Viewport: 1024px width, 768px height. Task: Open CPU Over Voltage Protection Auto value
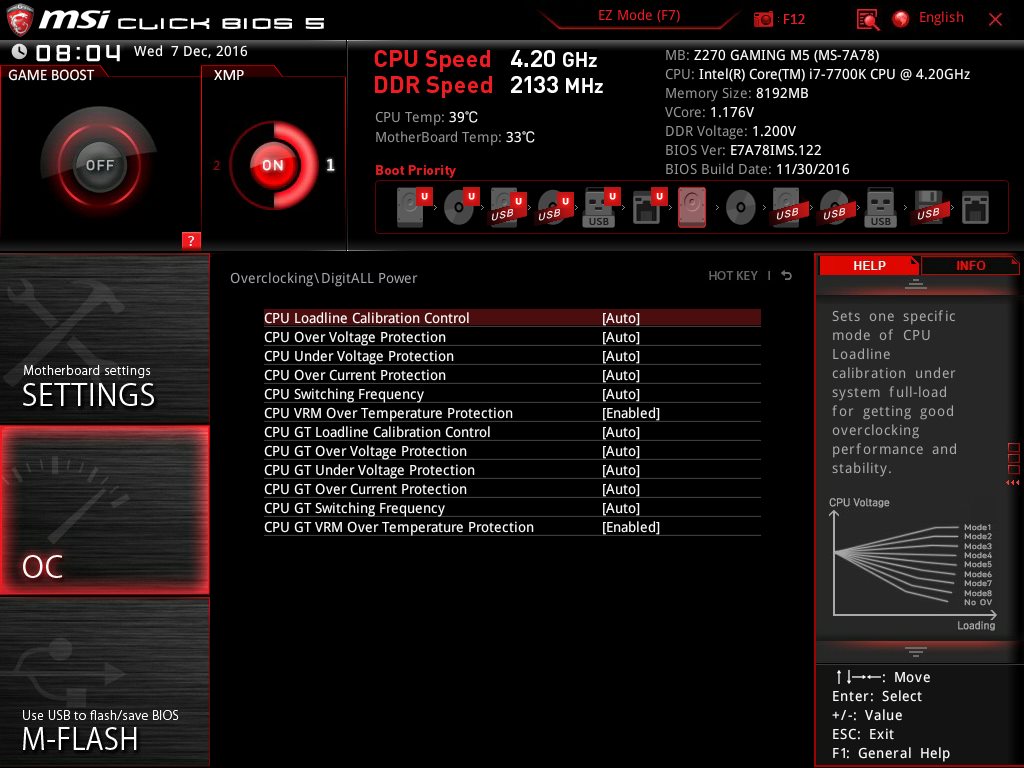point(621,337)
